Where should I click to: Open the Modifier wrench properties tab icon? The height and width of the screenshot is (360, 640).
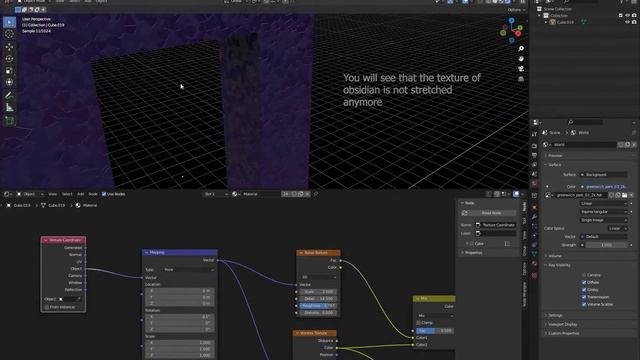pos(534,216)
